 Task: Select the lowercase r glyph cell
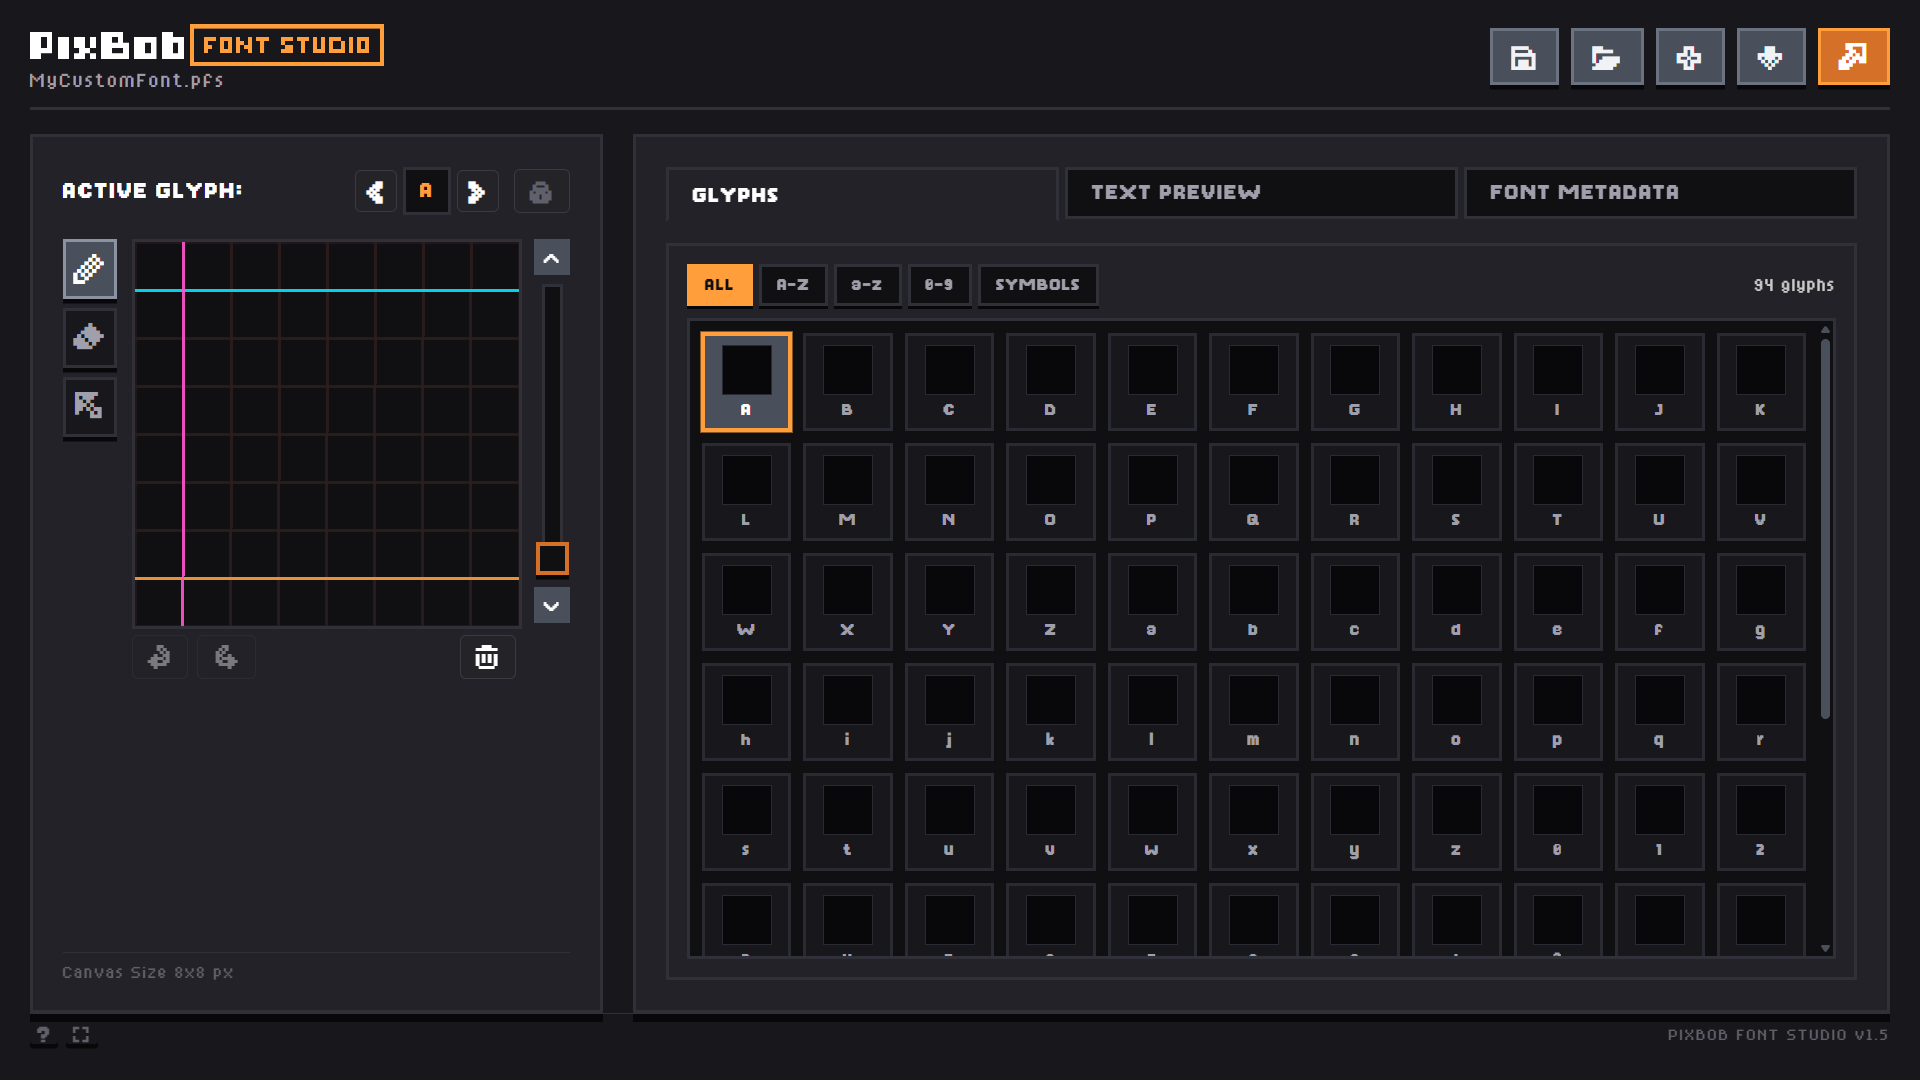coord(1760,712)
